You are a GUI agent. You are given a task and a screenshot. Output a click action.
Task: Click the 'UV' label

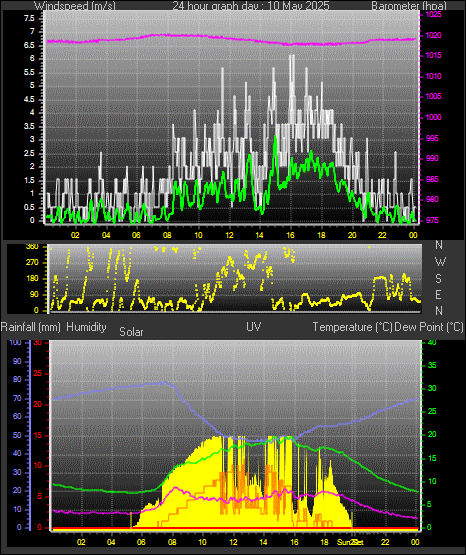254,327
